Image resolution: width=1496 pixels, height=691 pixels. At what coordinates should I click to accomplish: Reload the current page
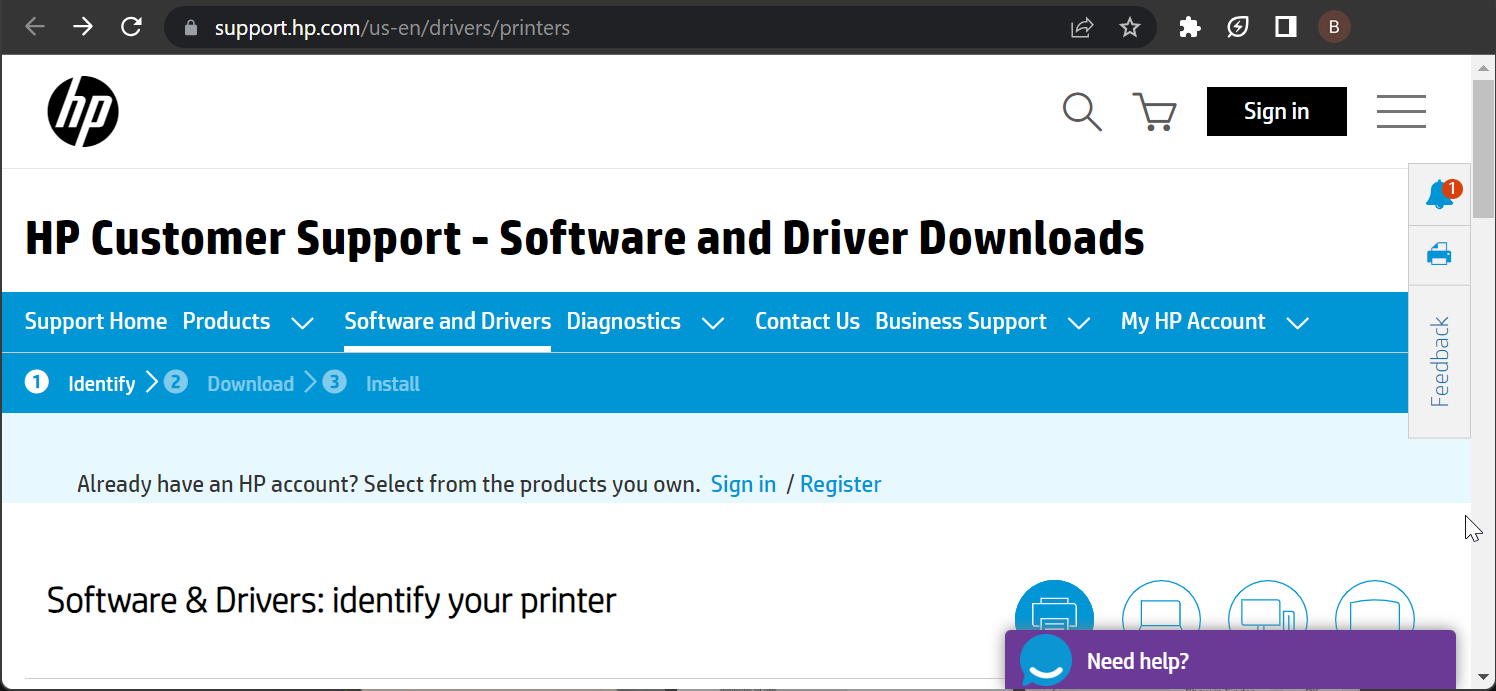pos(131,27)
